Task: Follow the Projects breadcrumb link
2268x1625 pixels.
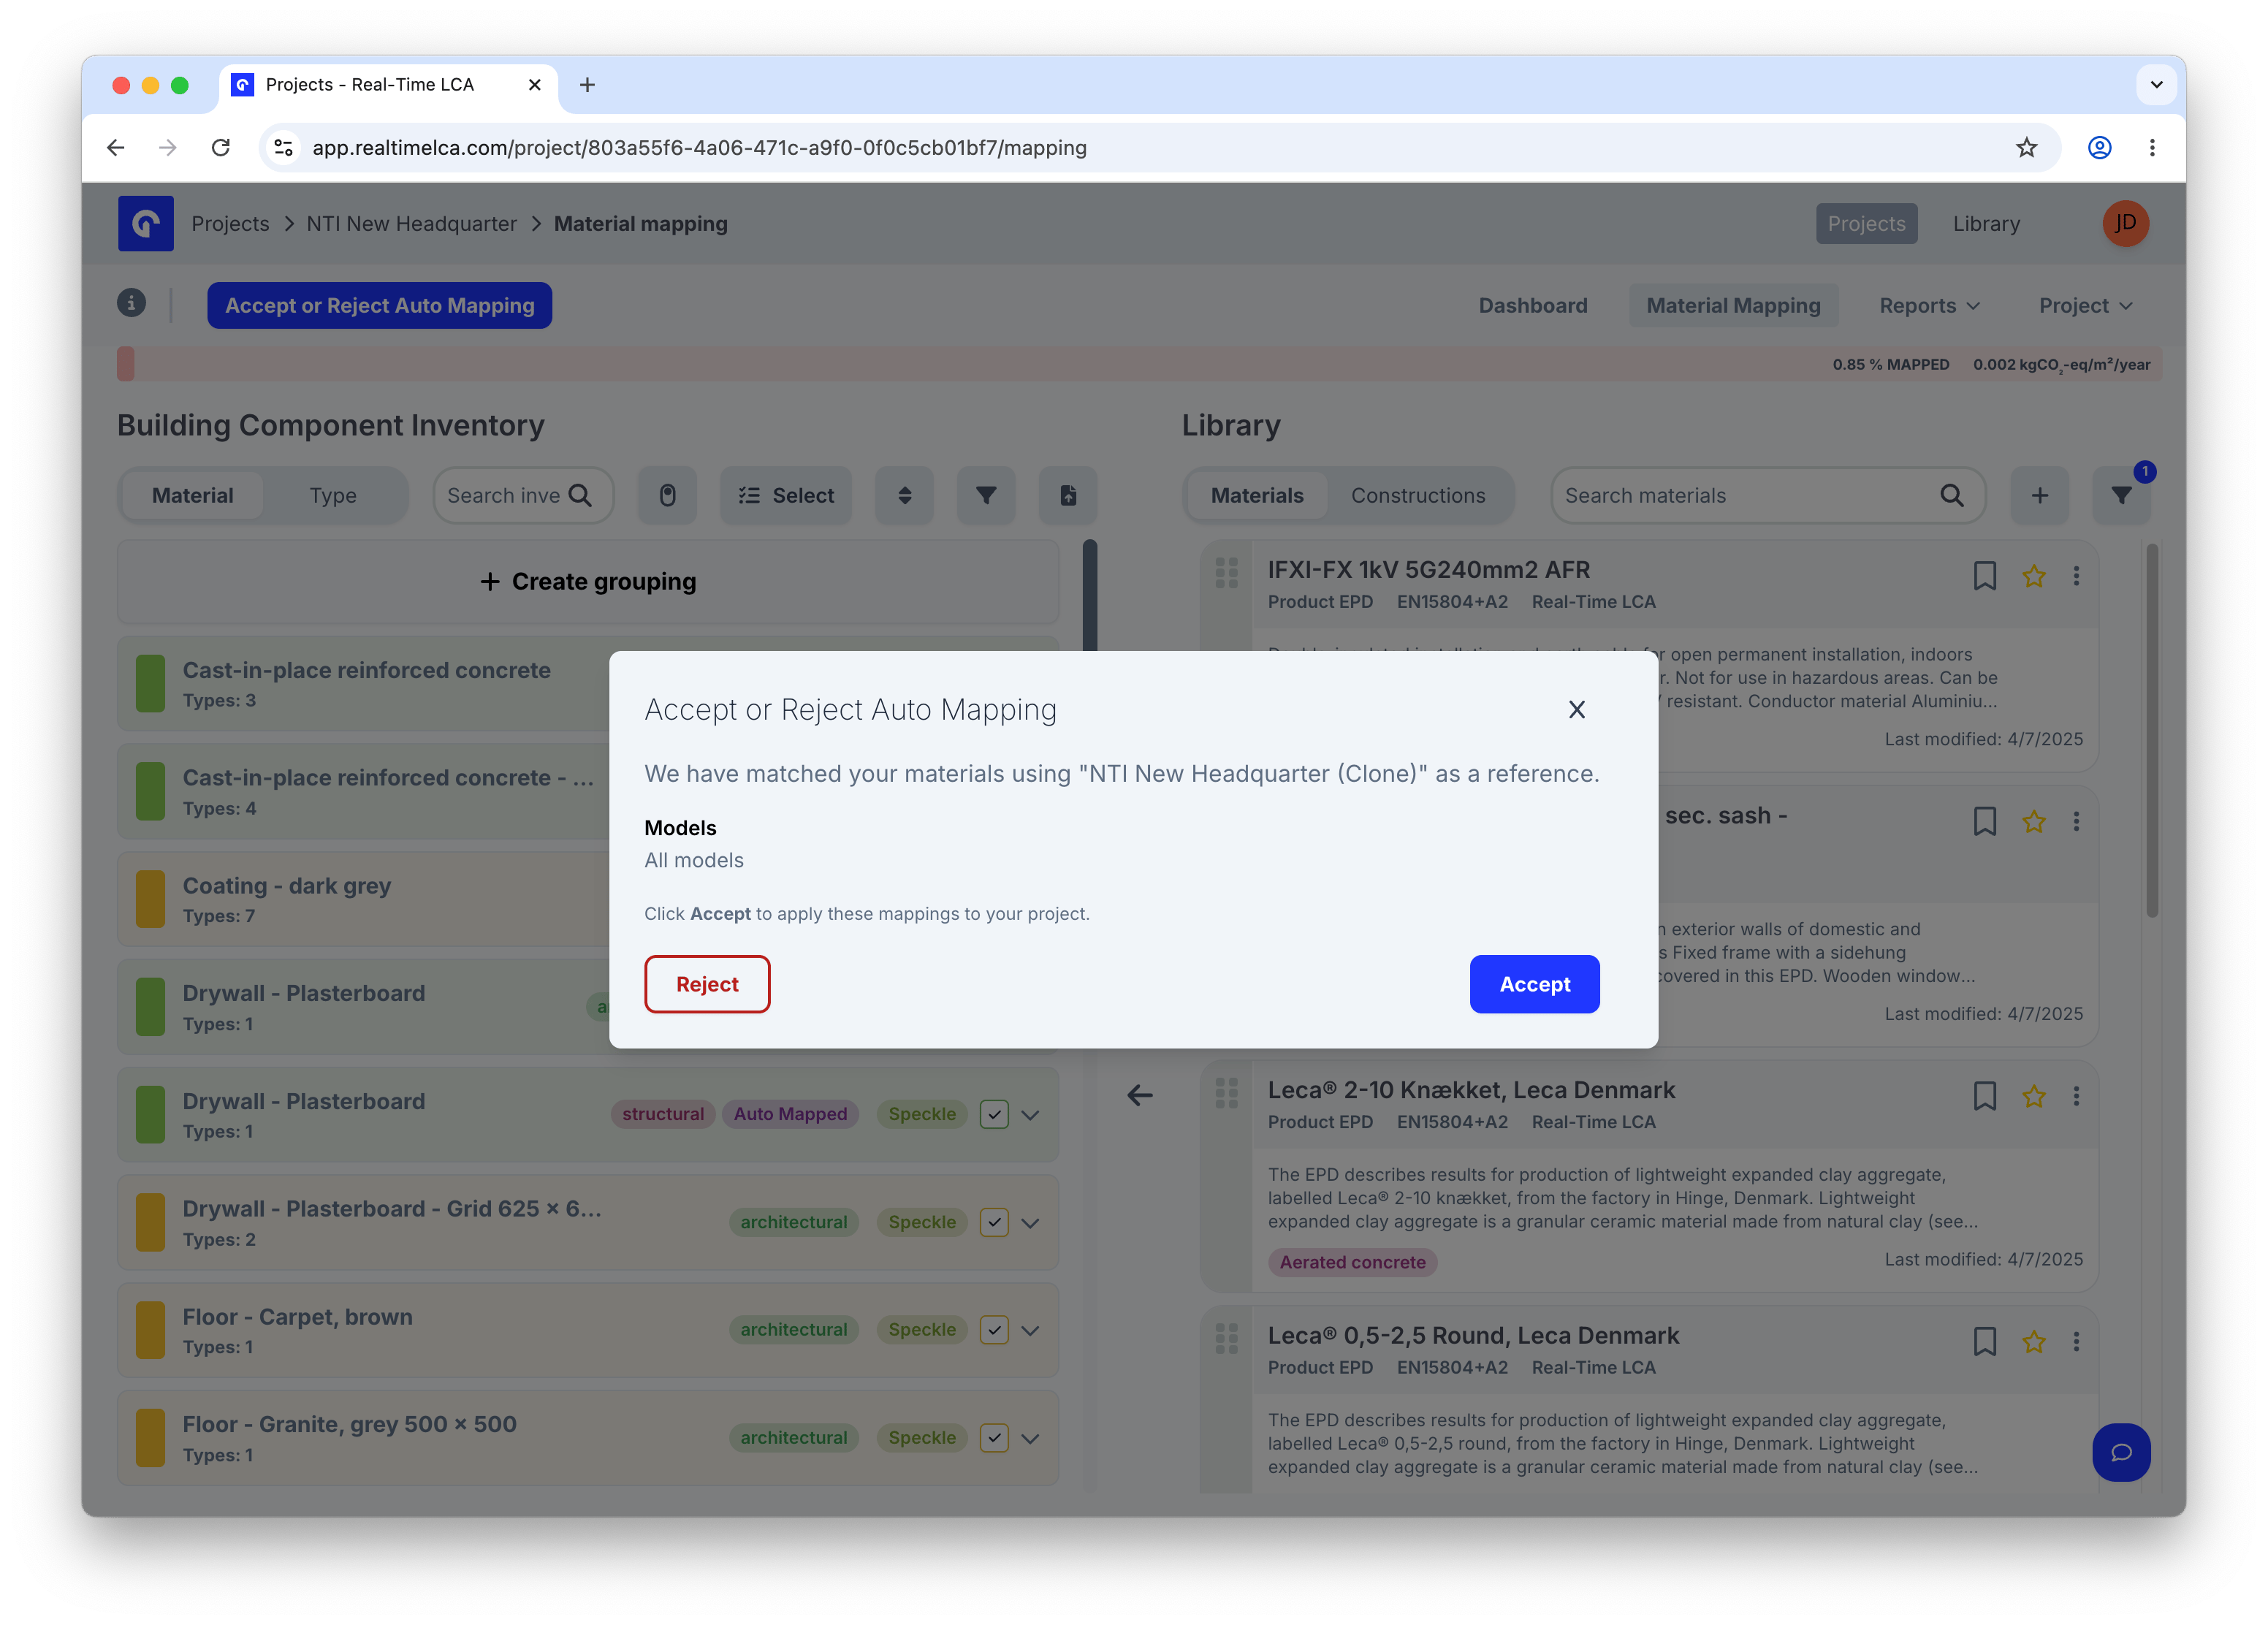Action: coord(230,223)
